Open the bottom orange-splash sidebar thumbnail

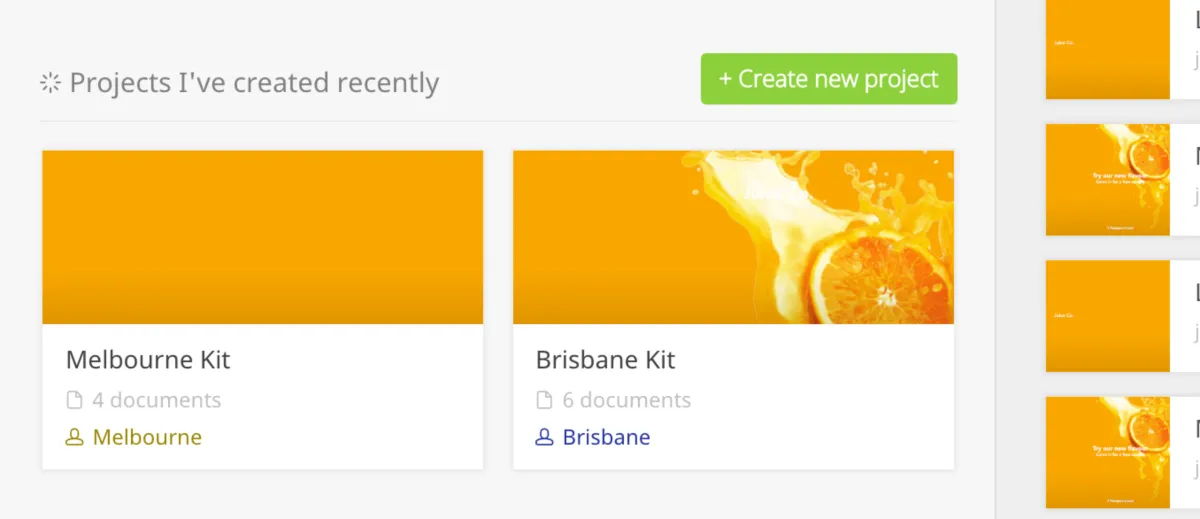[x=1107, y=452]
